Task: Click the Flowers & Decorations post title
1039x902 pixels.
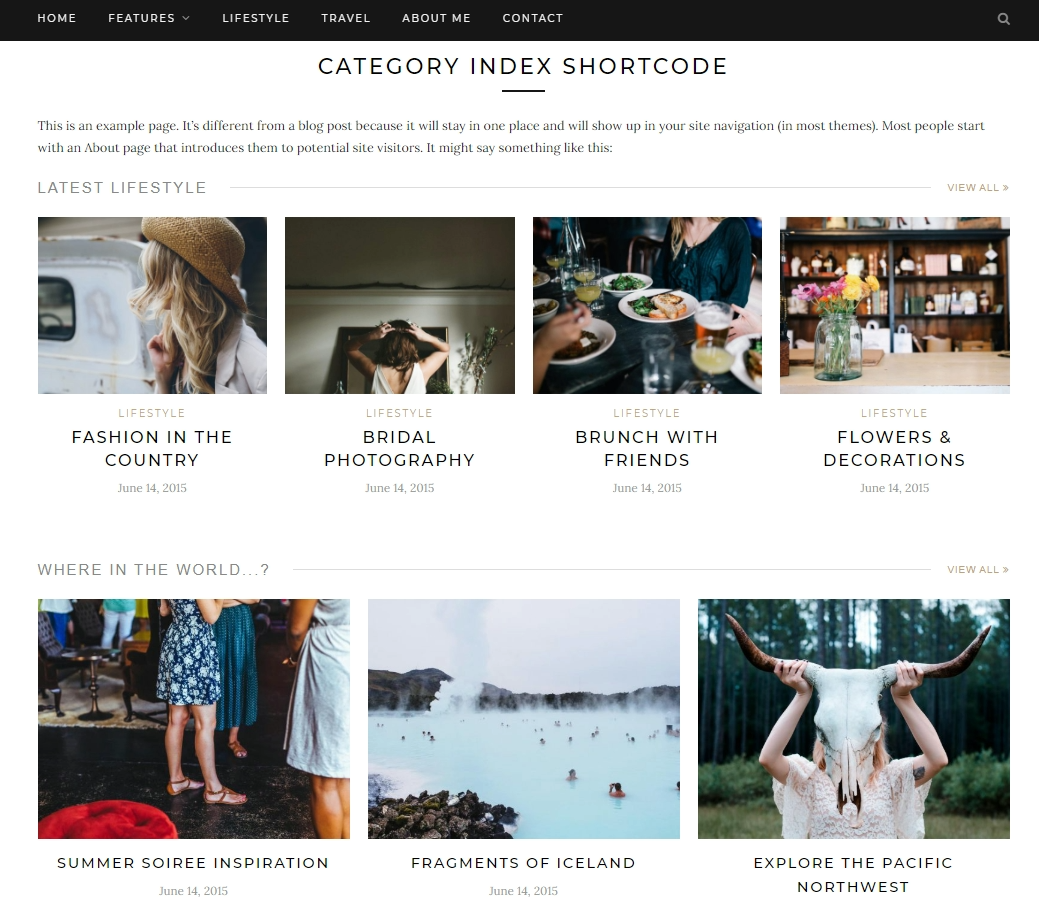Action: pyautogui.click(x=895, y=449)
